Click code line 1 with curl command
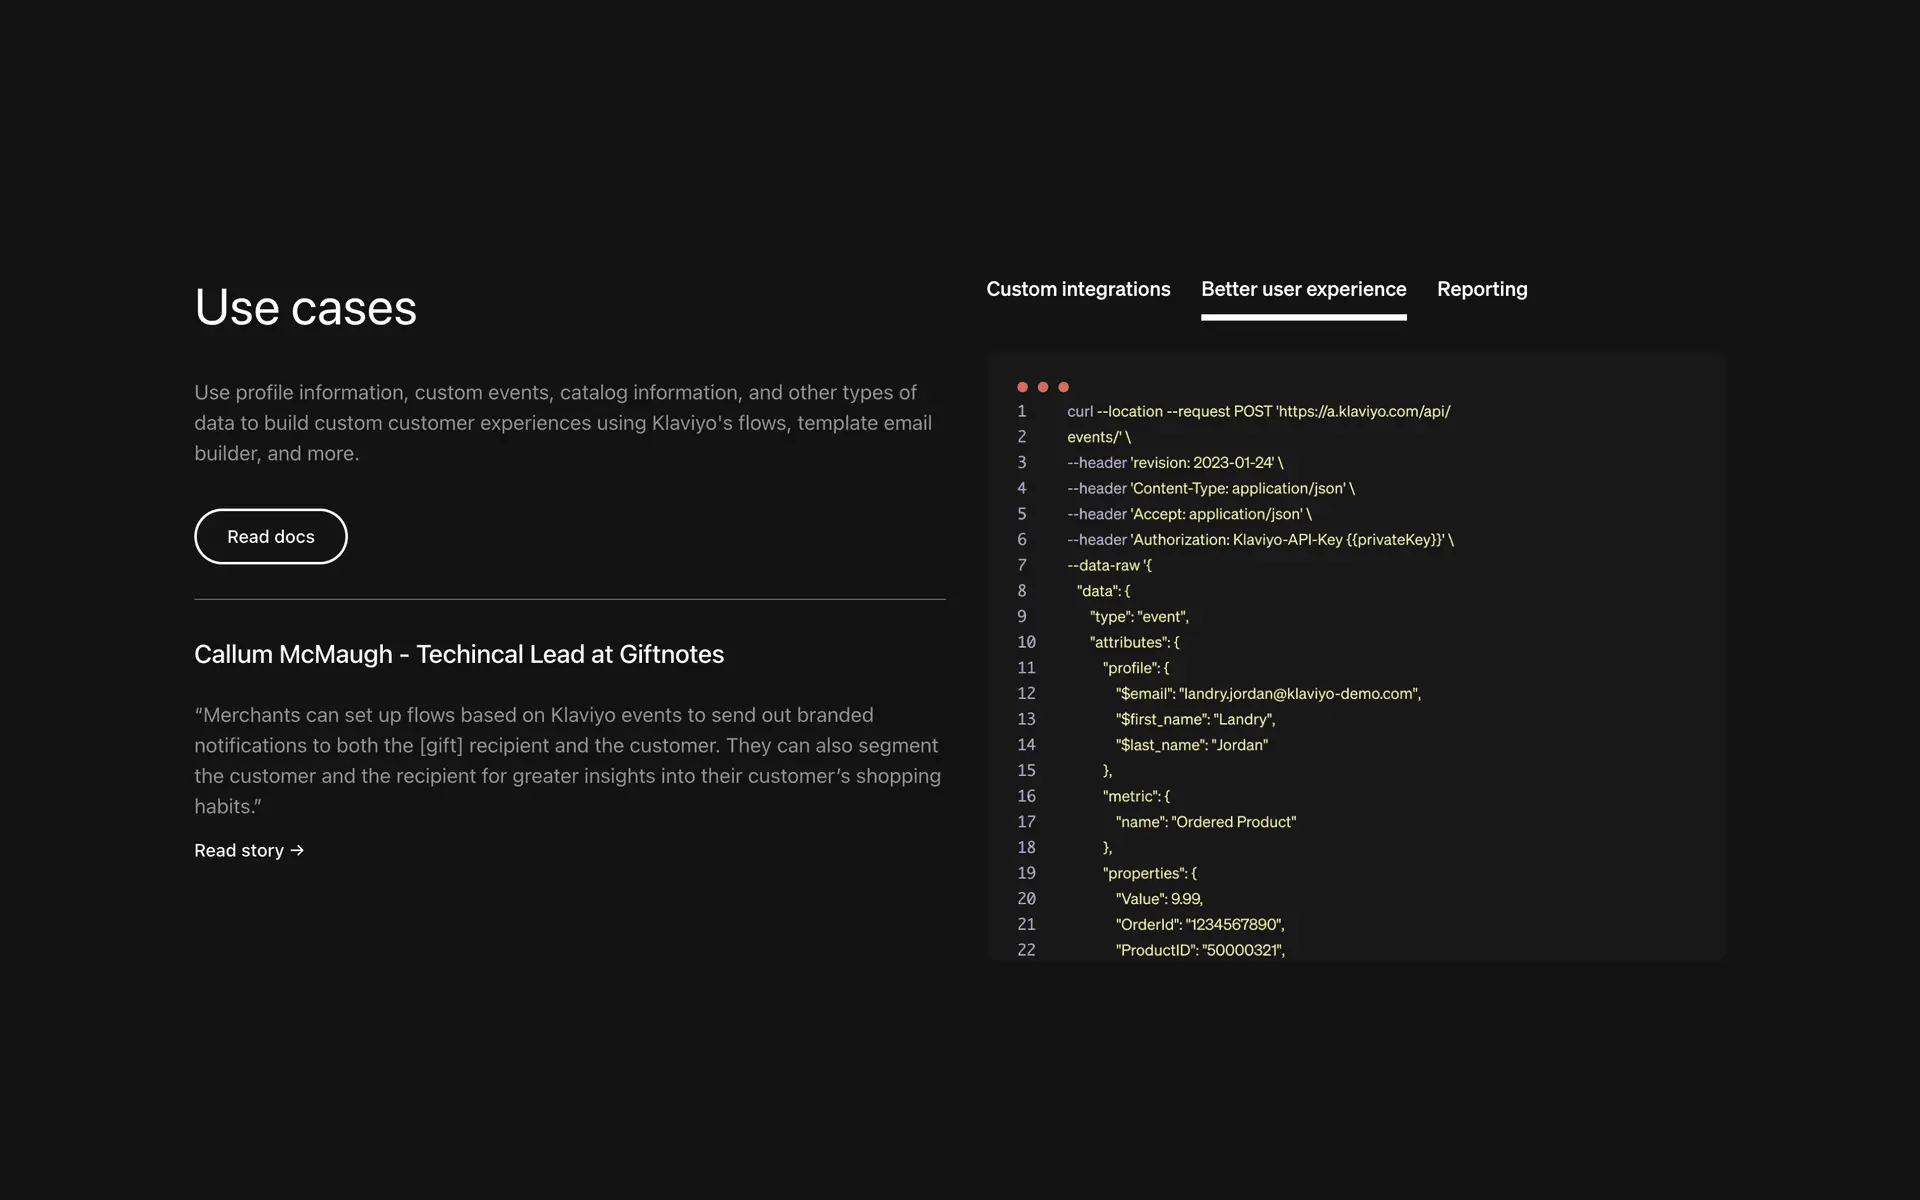The height and width of the screenshot is (1200, 1920). (x=1258, y=412)
